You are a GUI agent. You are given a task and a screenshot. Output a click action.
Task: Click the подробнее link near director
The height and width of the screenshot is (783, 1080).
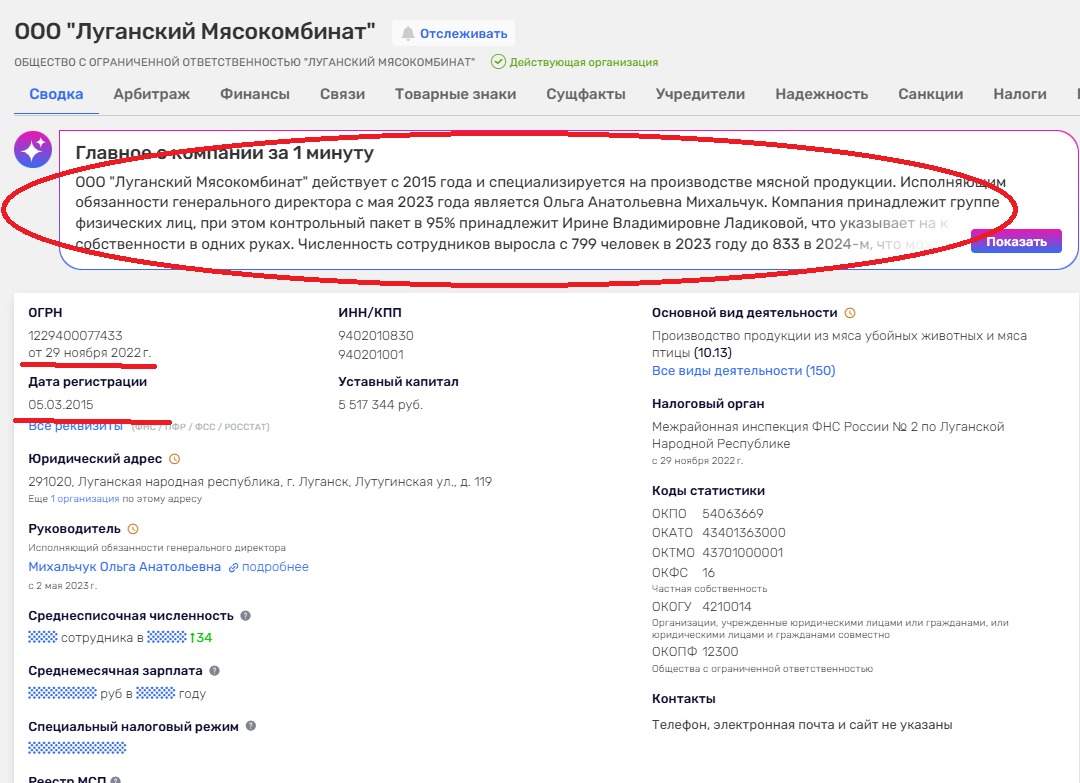click(275, 567)
